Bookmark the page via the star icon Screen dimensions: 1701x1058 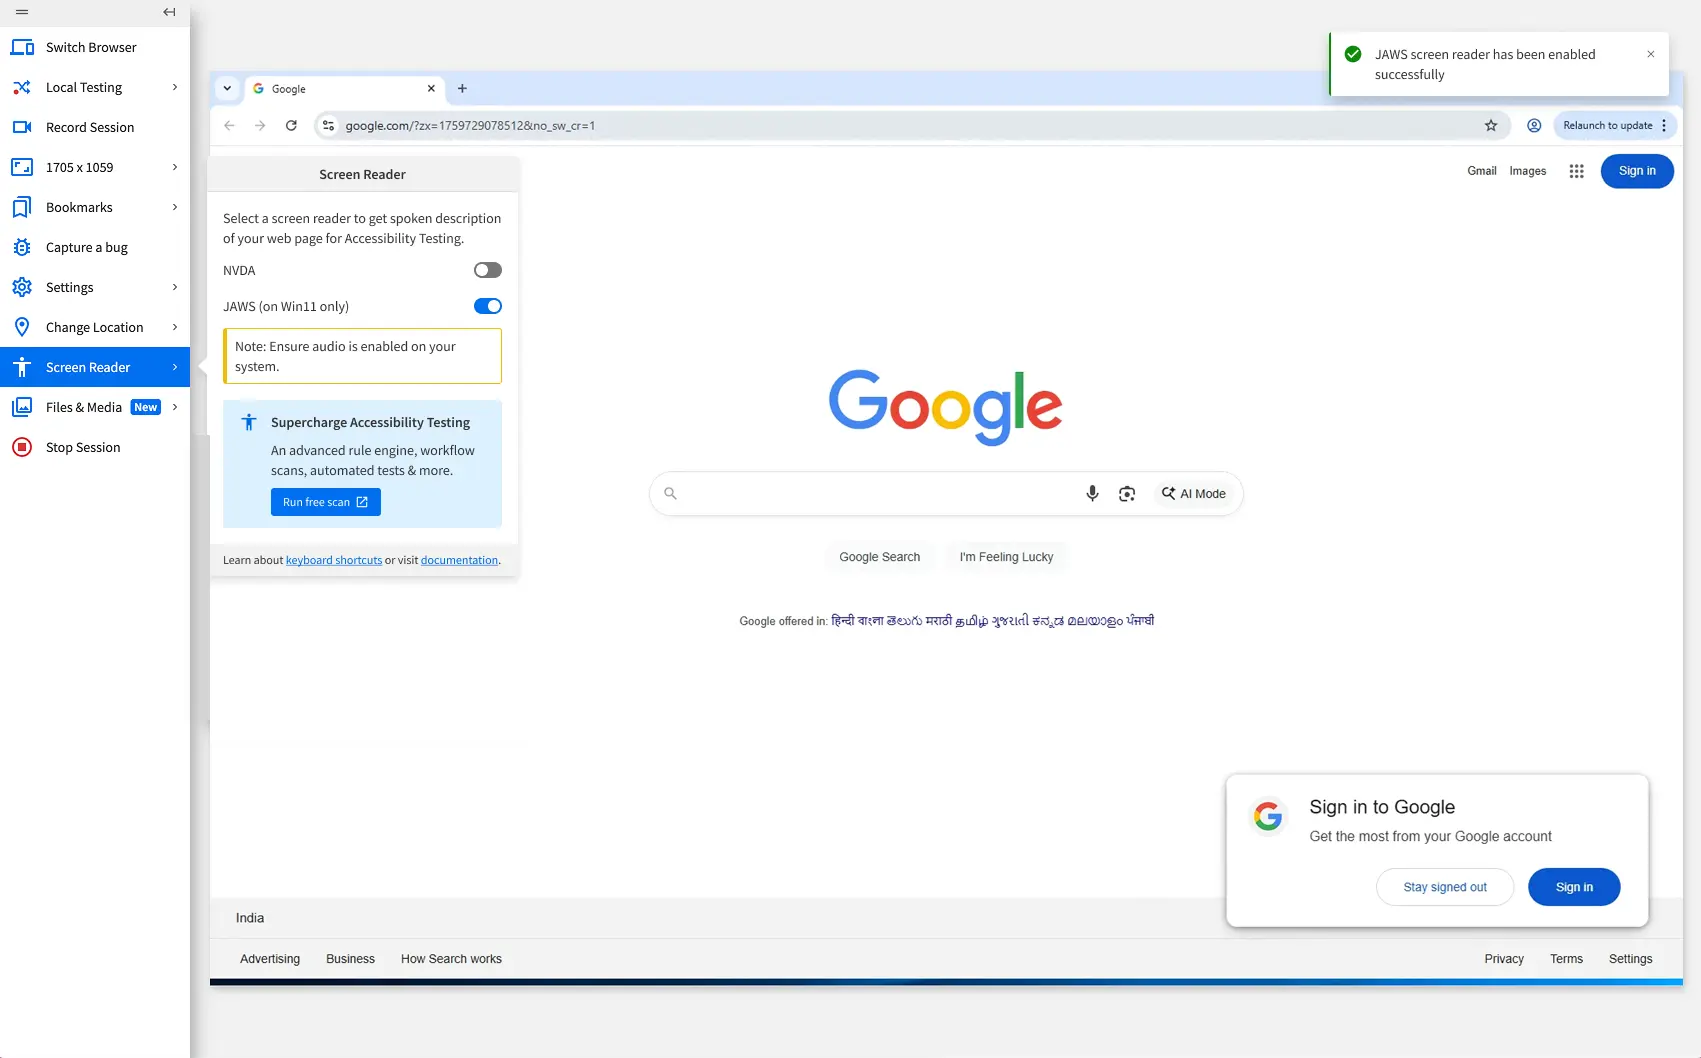(1491, 125)
